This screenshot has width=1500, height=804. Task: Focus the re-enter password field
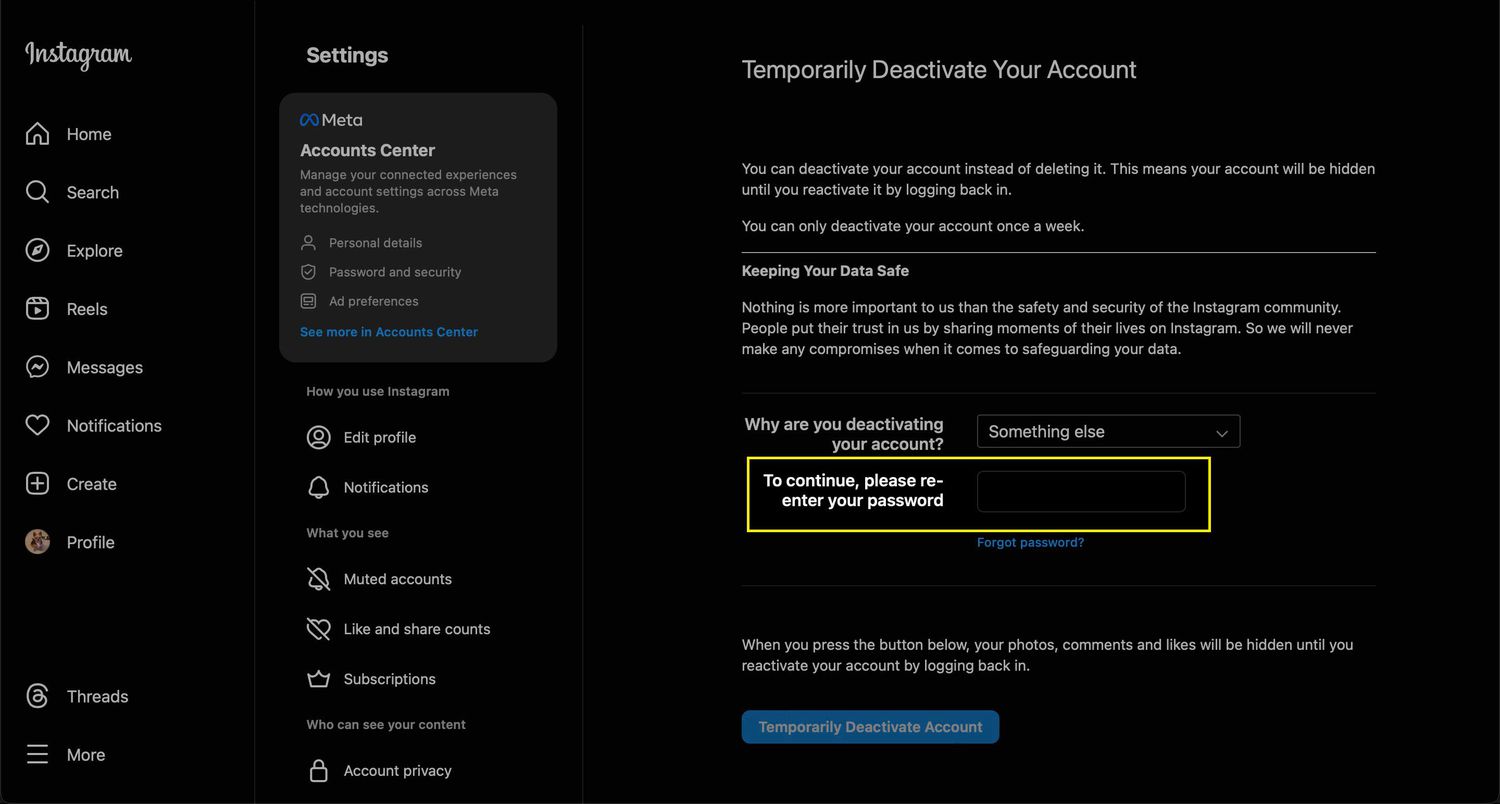tap(1081, 491)
